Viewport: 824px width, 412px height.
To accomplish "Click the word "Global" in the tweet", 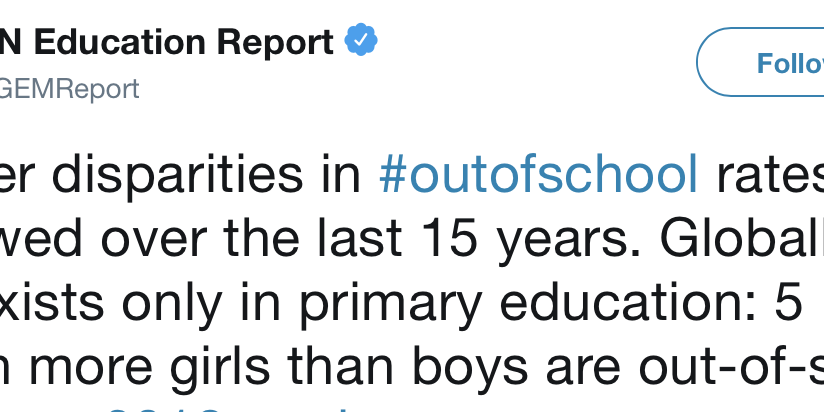I will (740, 240).
